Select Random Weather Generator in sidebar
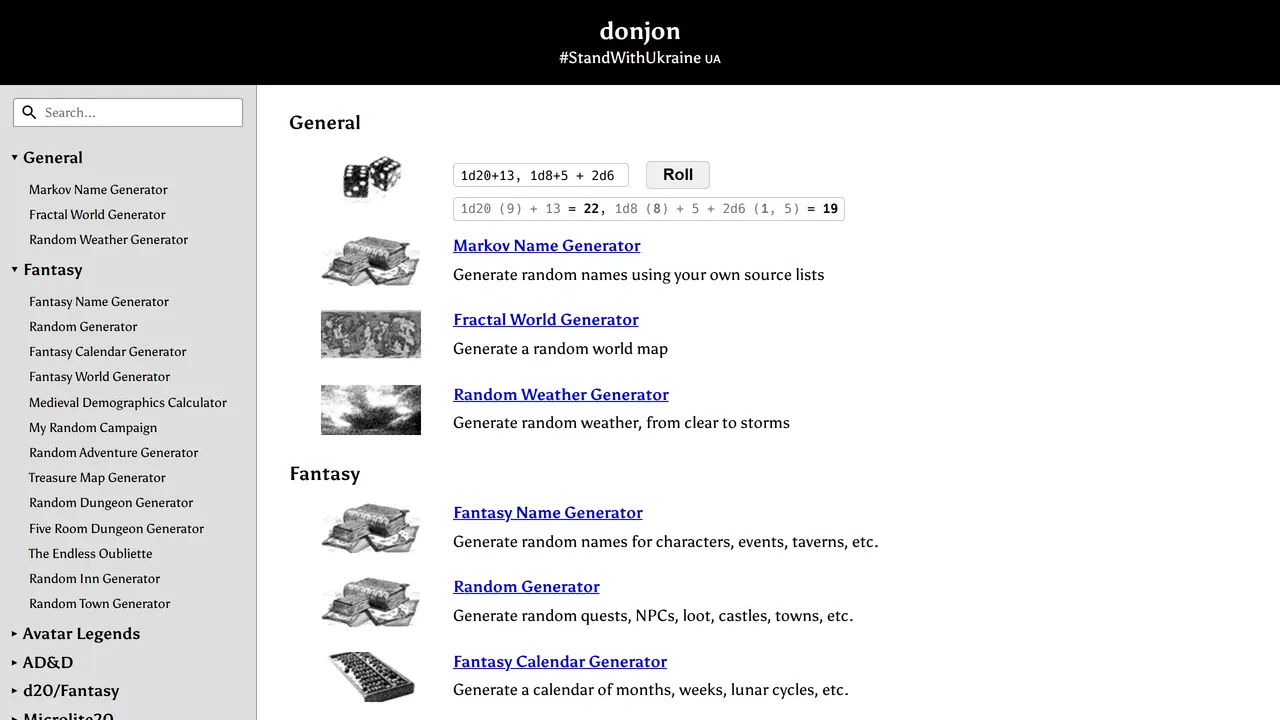 [108, 240]
